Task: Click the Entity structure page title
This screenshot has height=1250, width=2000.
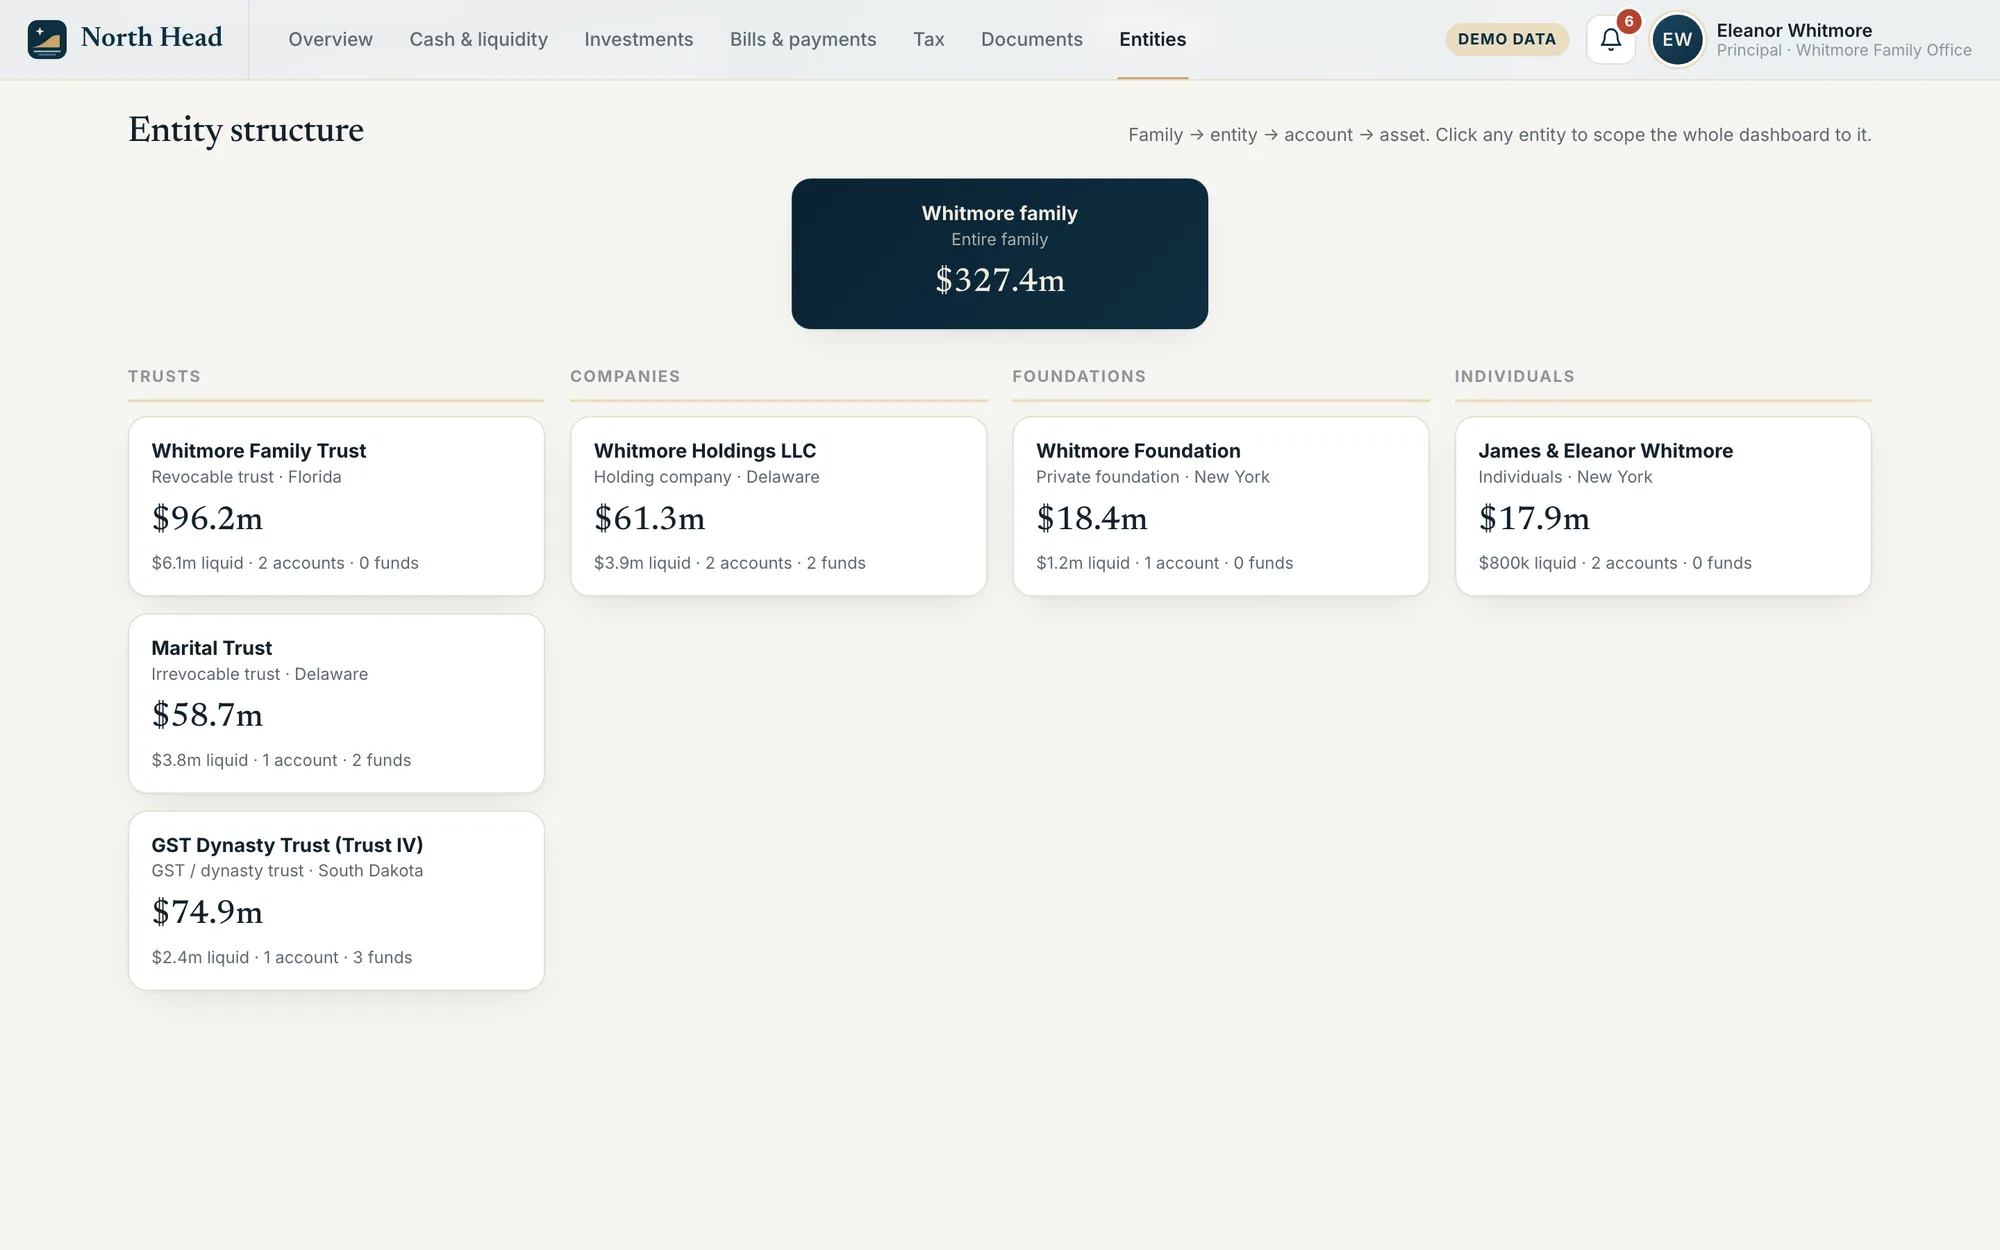Action: [x=246, y=130]
